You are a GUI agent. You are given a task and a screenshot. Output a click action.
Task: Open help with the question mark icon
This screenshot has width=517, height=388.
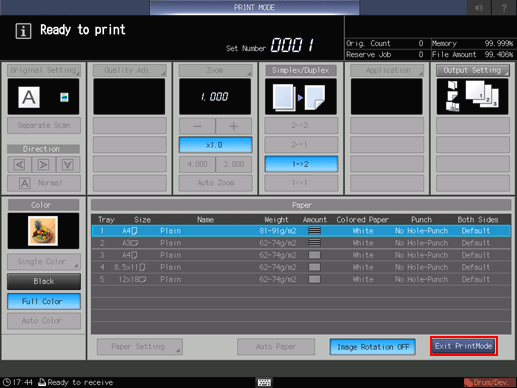point(504,7)
